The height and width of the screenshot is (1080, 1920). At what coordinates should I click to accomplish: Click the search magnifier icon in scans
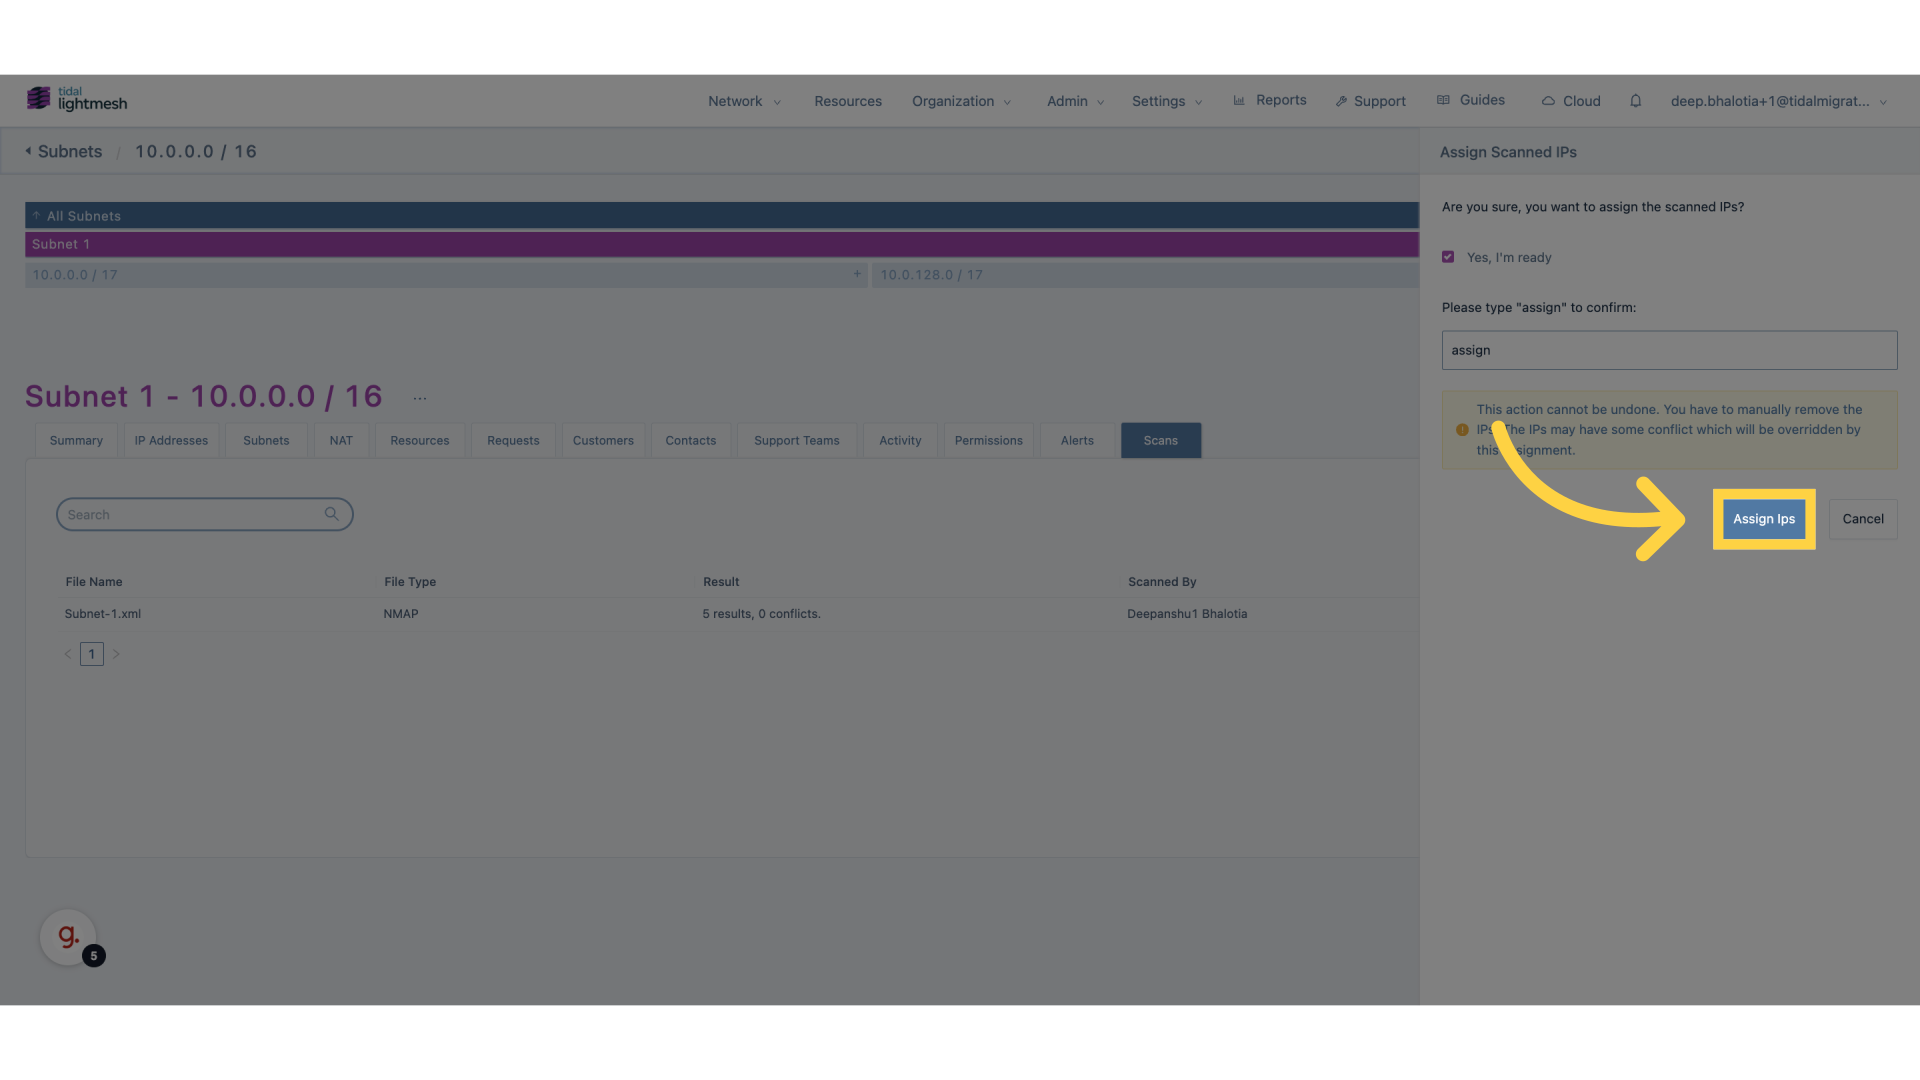click(332, 514)
